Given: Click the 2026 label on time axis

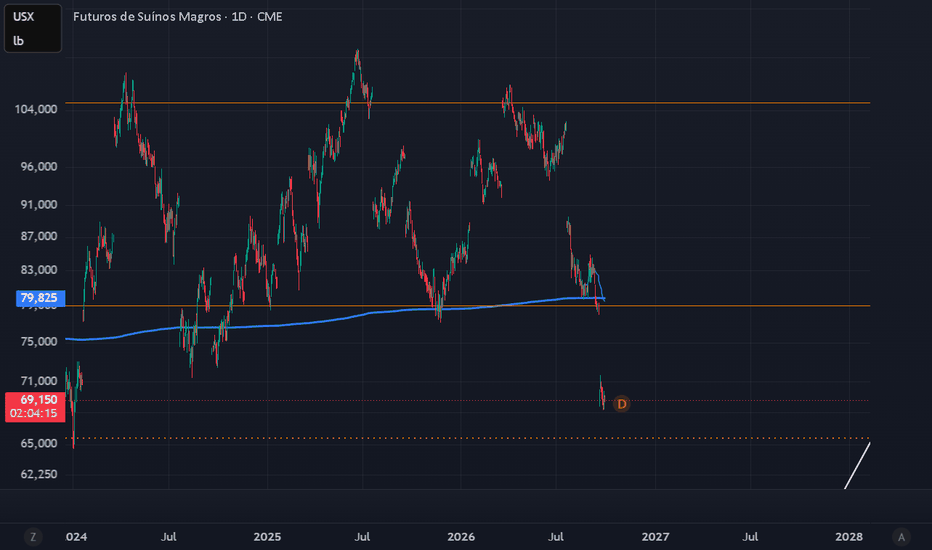Looking at the screenshot, I should click(461, 537).
